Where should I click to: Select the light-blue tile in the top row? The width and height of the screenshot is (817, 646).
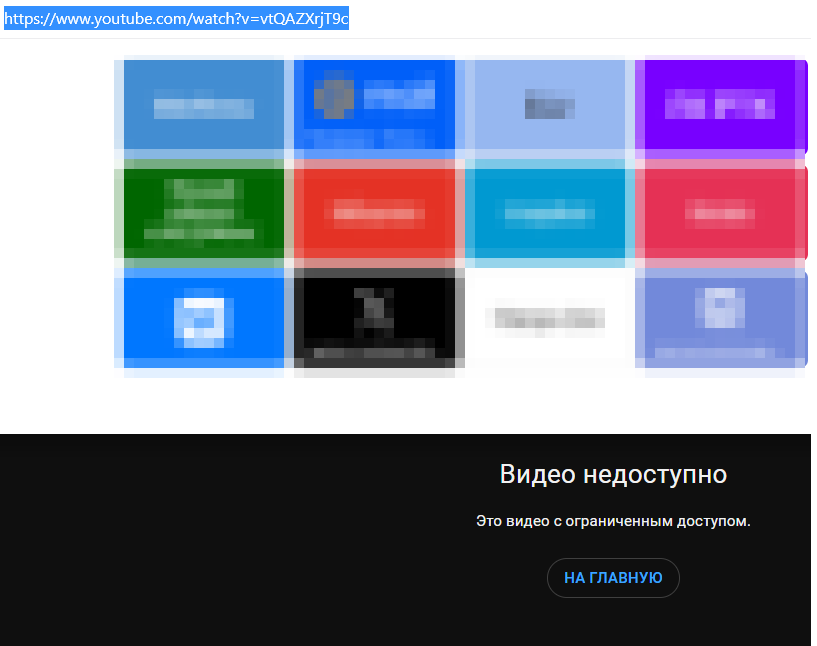pos(548,105)
